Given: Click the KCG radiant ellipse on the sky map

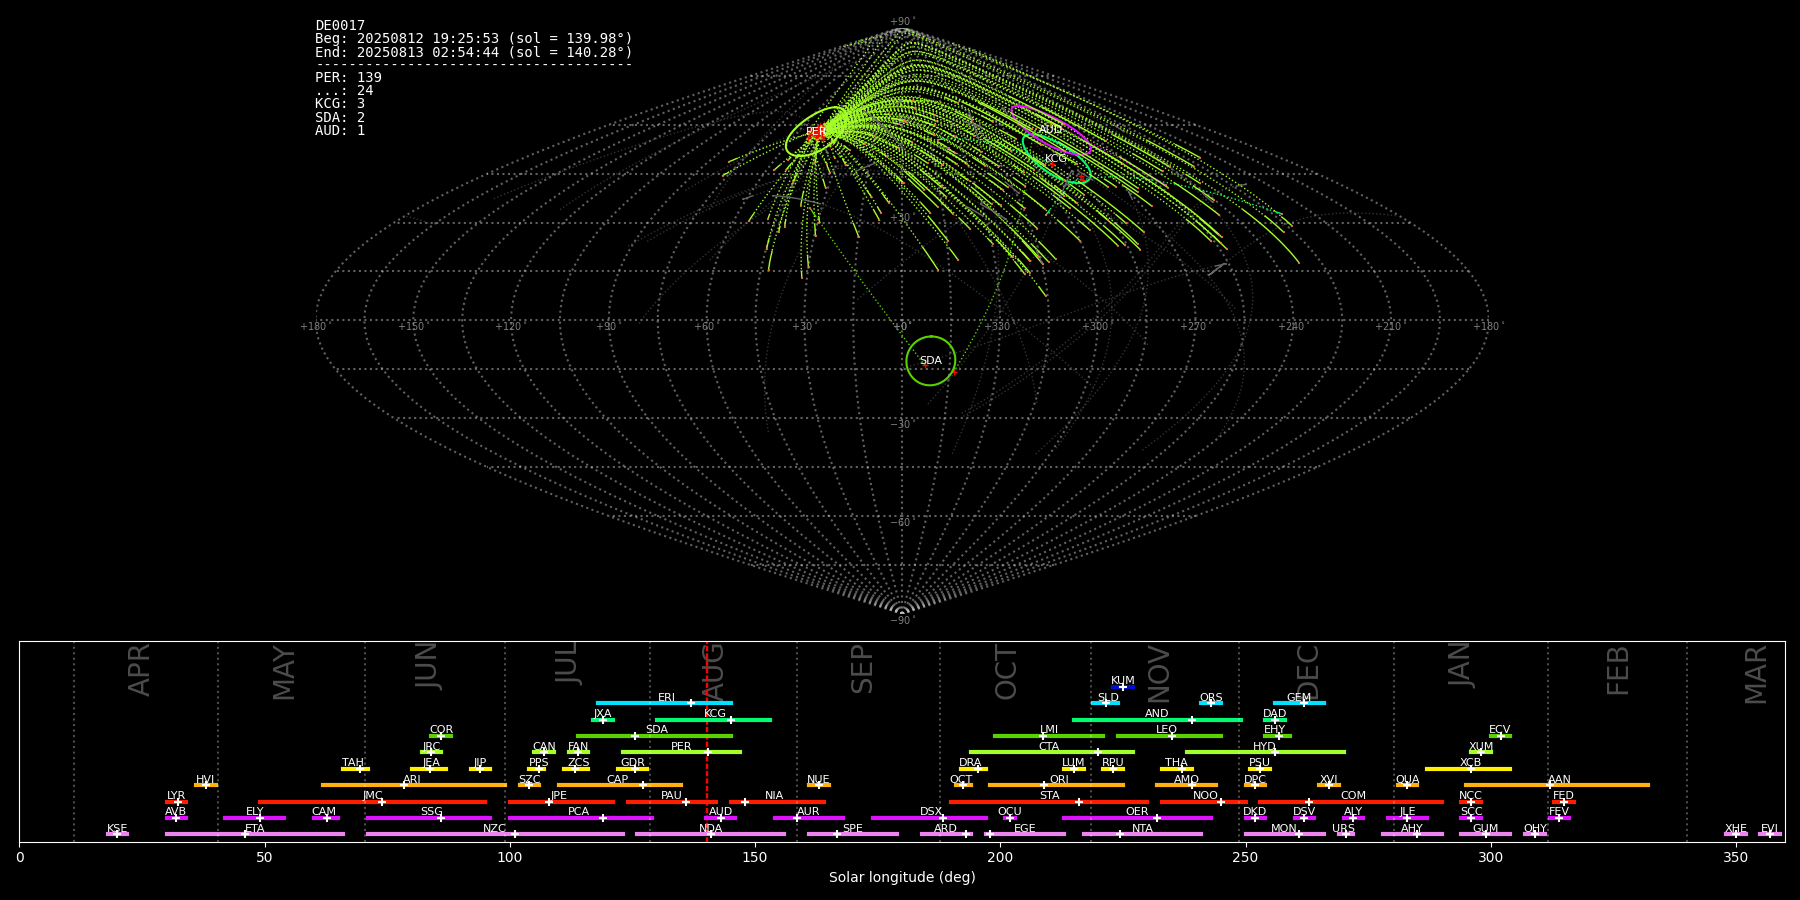Looking at the screenshot, I should [1056, 158].
